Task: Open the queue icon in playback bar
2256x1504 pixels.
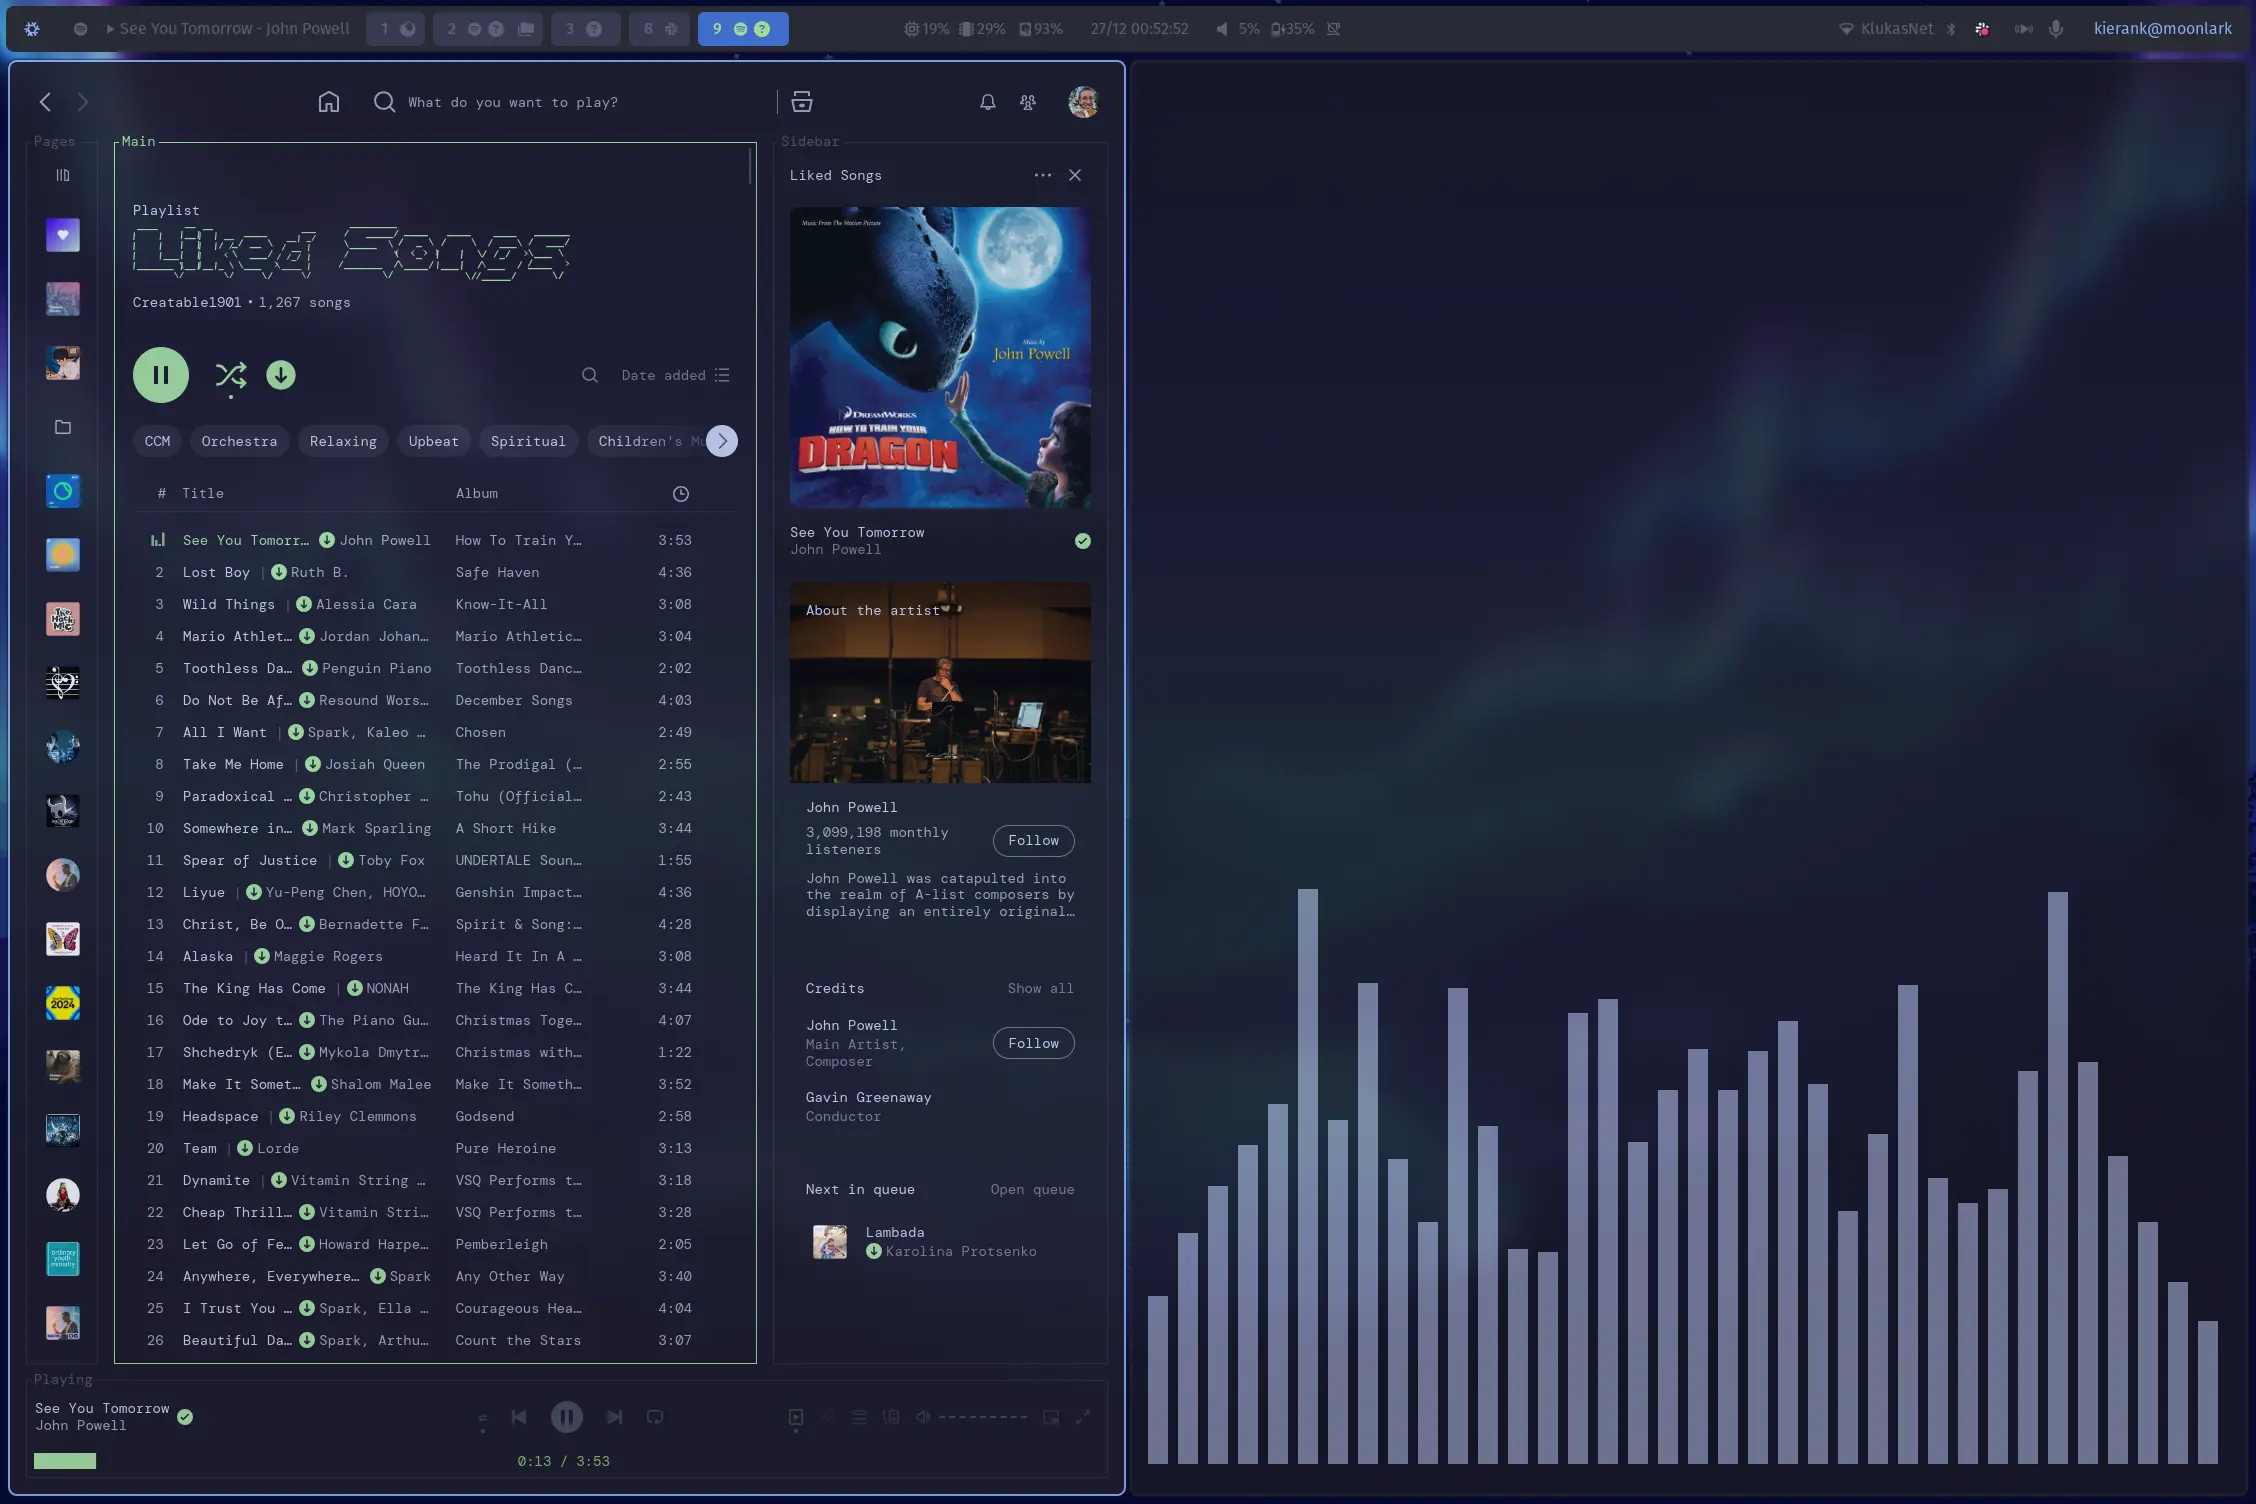Action: click(858, 1417)
